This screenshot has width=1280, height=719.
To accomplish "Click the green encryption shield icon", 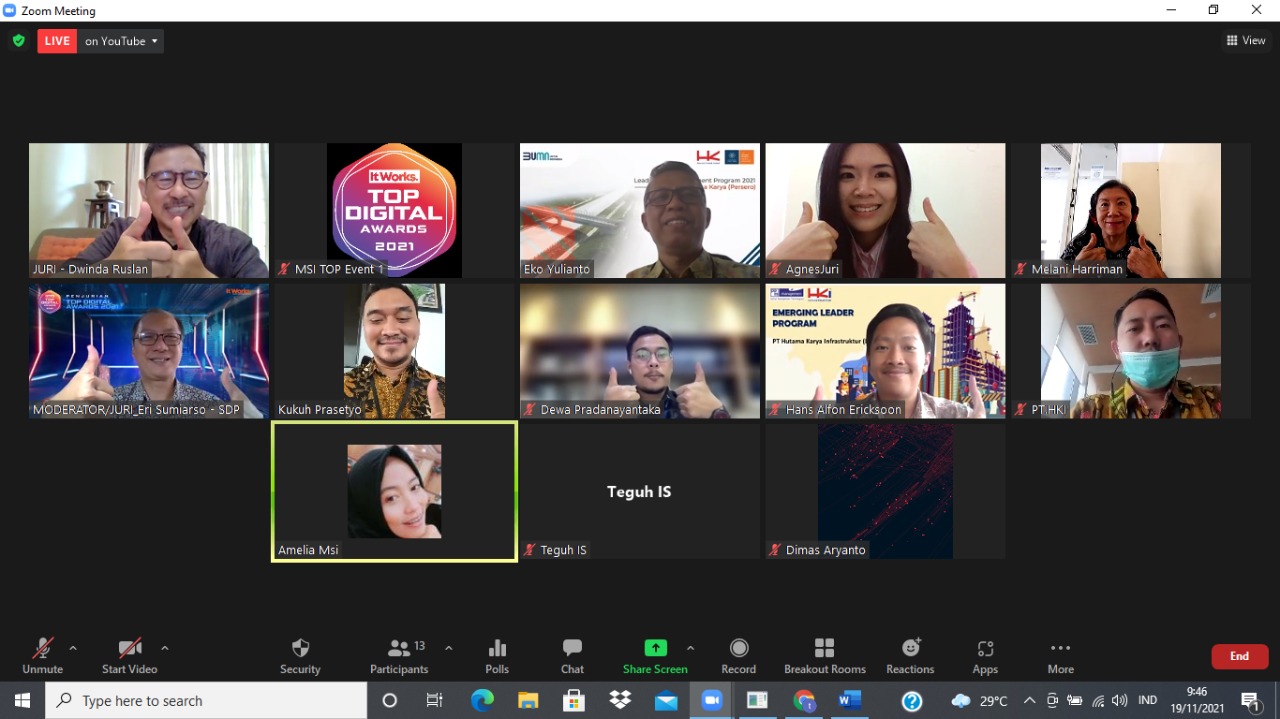I will pyautogui.click(x=18, y=41).
